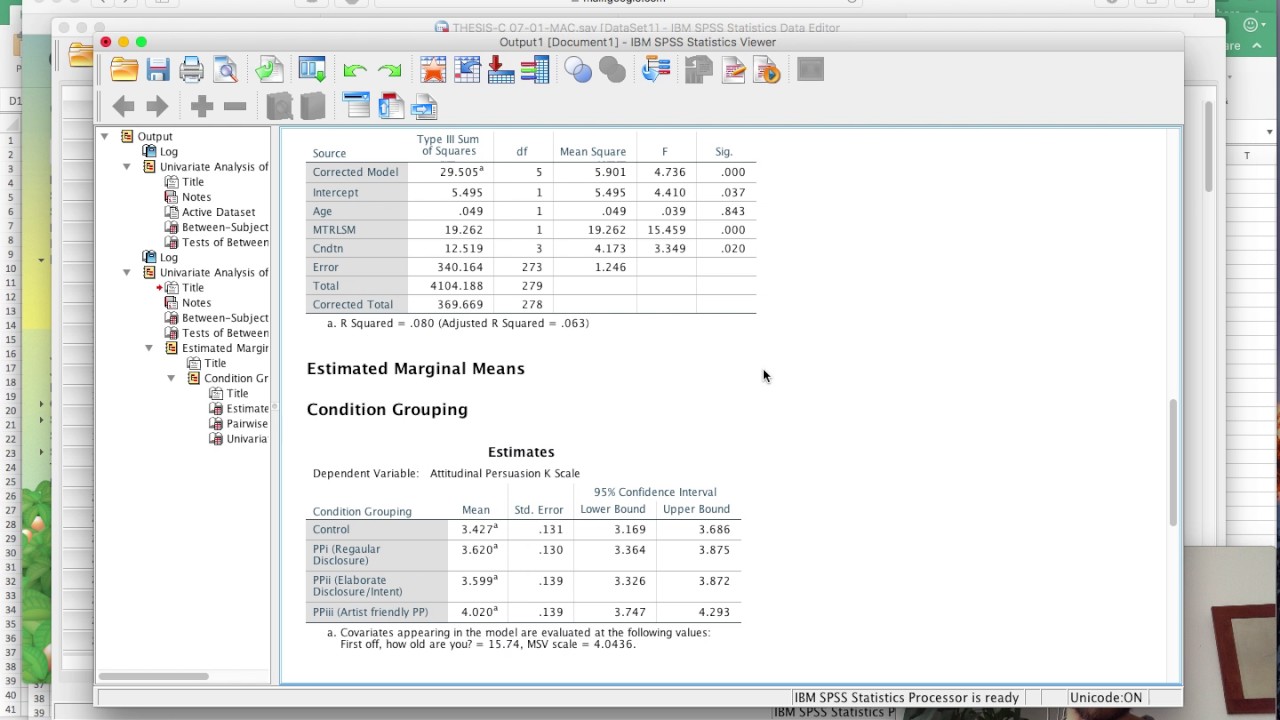Click 'Dependent Variable' caption line
Screen dimensions: 1280x720
click(446, 473)
